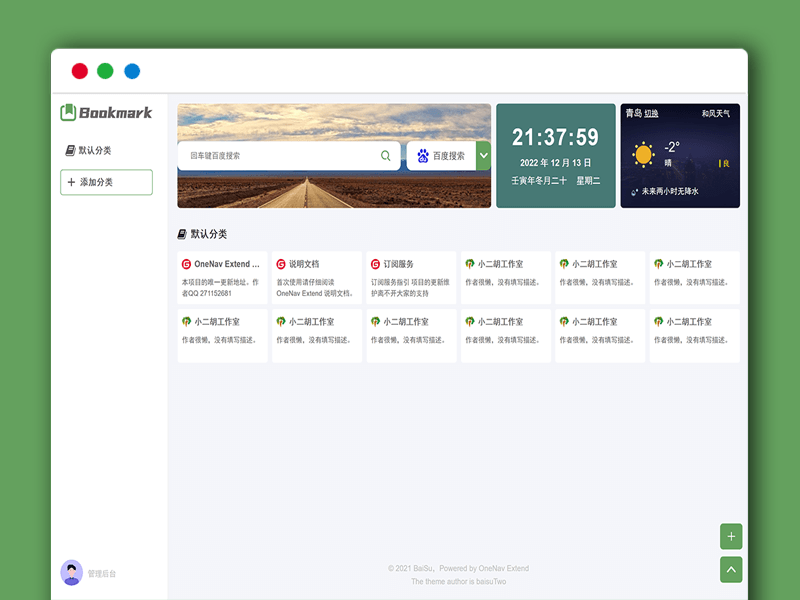Screen dimensions: 800x600
Task: Click the 添加分类 button
Action: [x=106, y=182]
